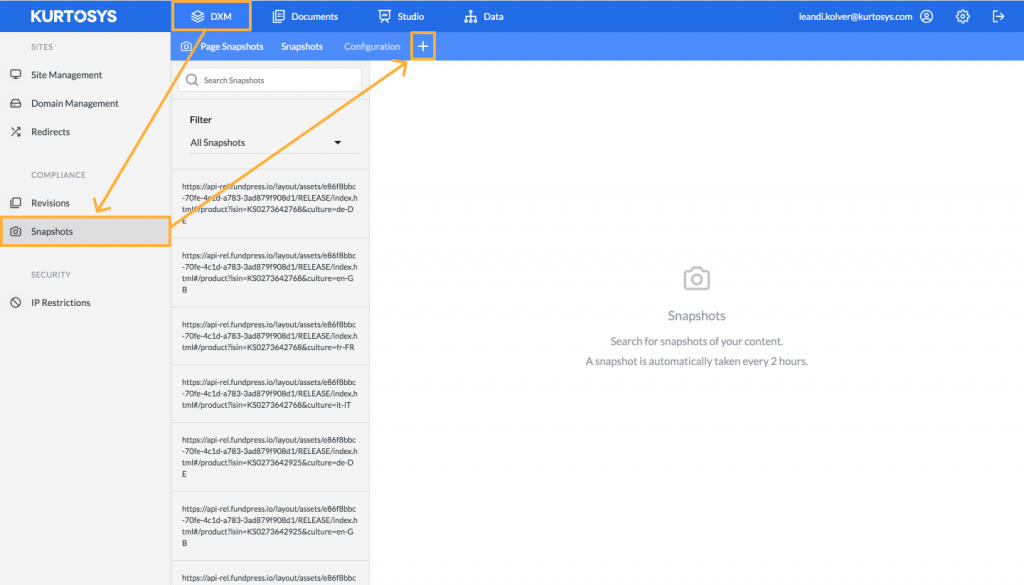The image size is (1024, 585).
Task: Open the settings gear icon
Action: pyautogui.click(x=962, y=15)
